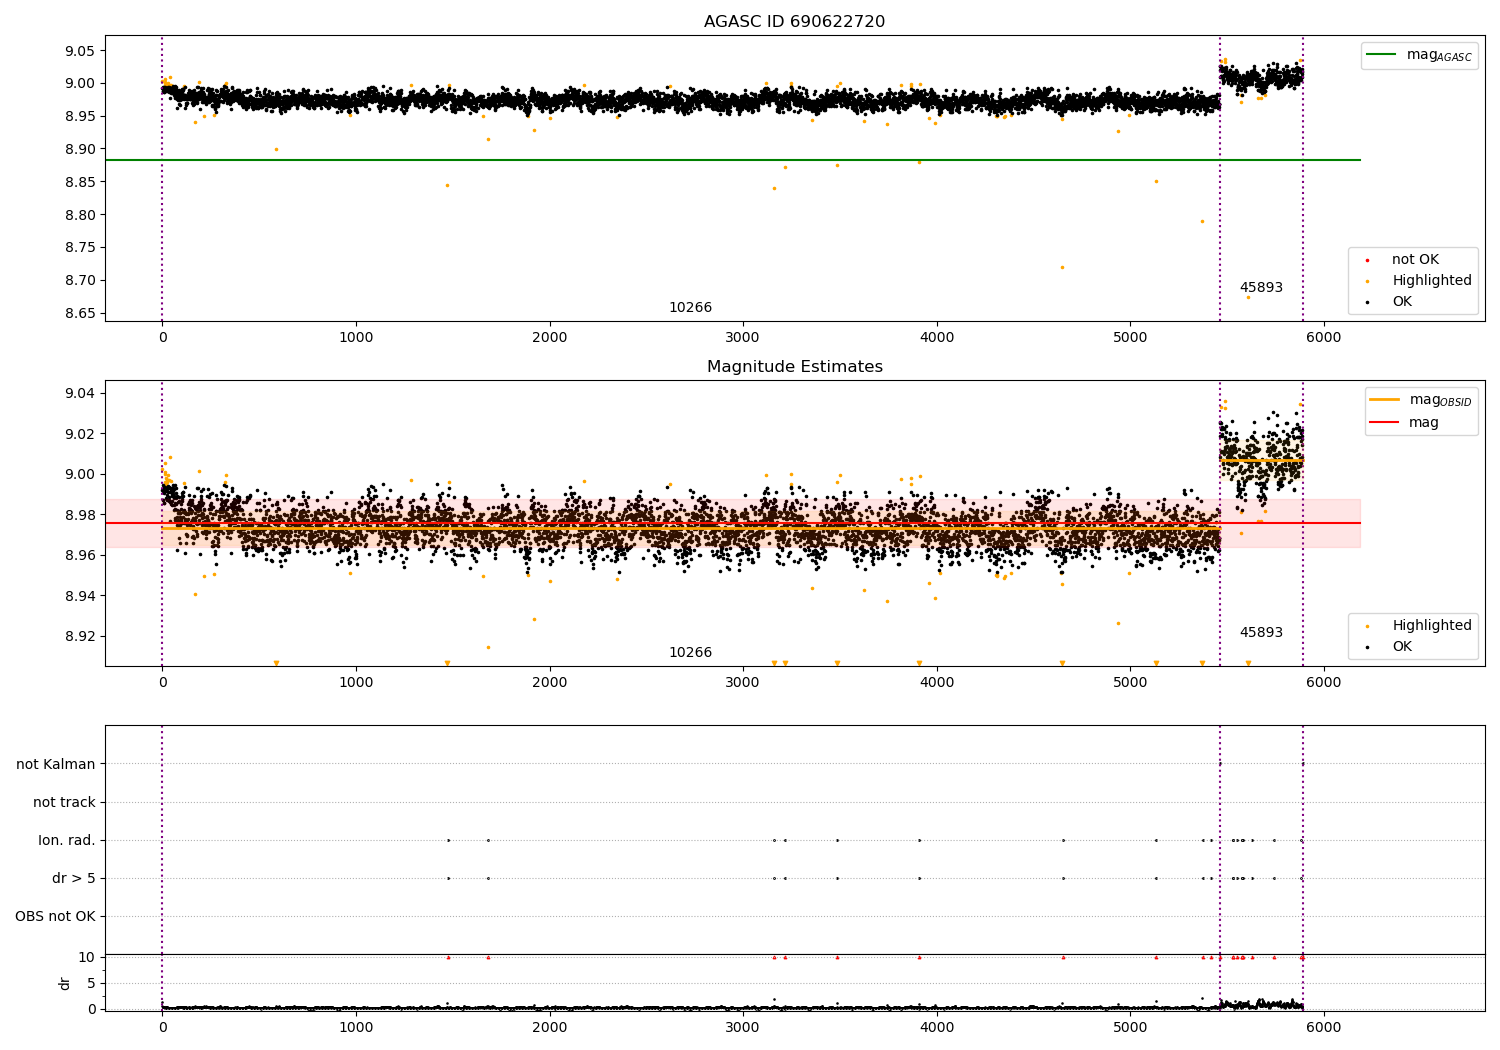The height and width of the screenshot is (1050, 1500).
Task: Click the '45893' annotation in the top plot
Action: pyautogui.click(x=1261, y=288)
